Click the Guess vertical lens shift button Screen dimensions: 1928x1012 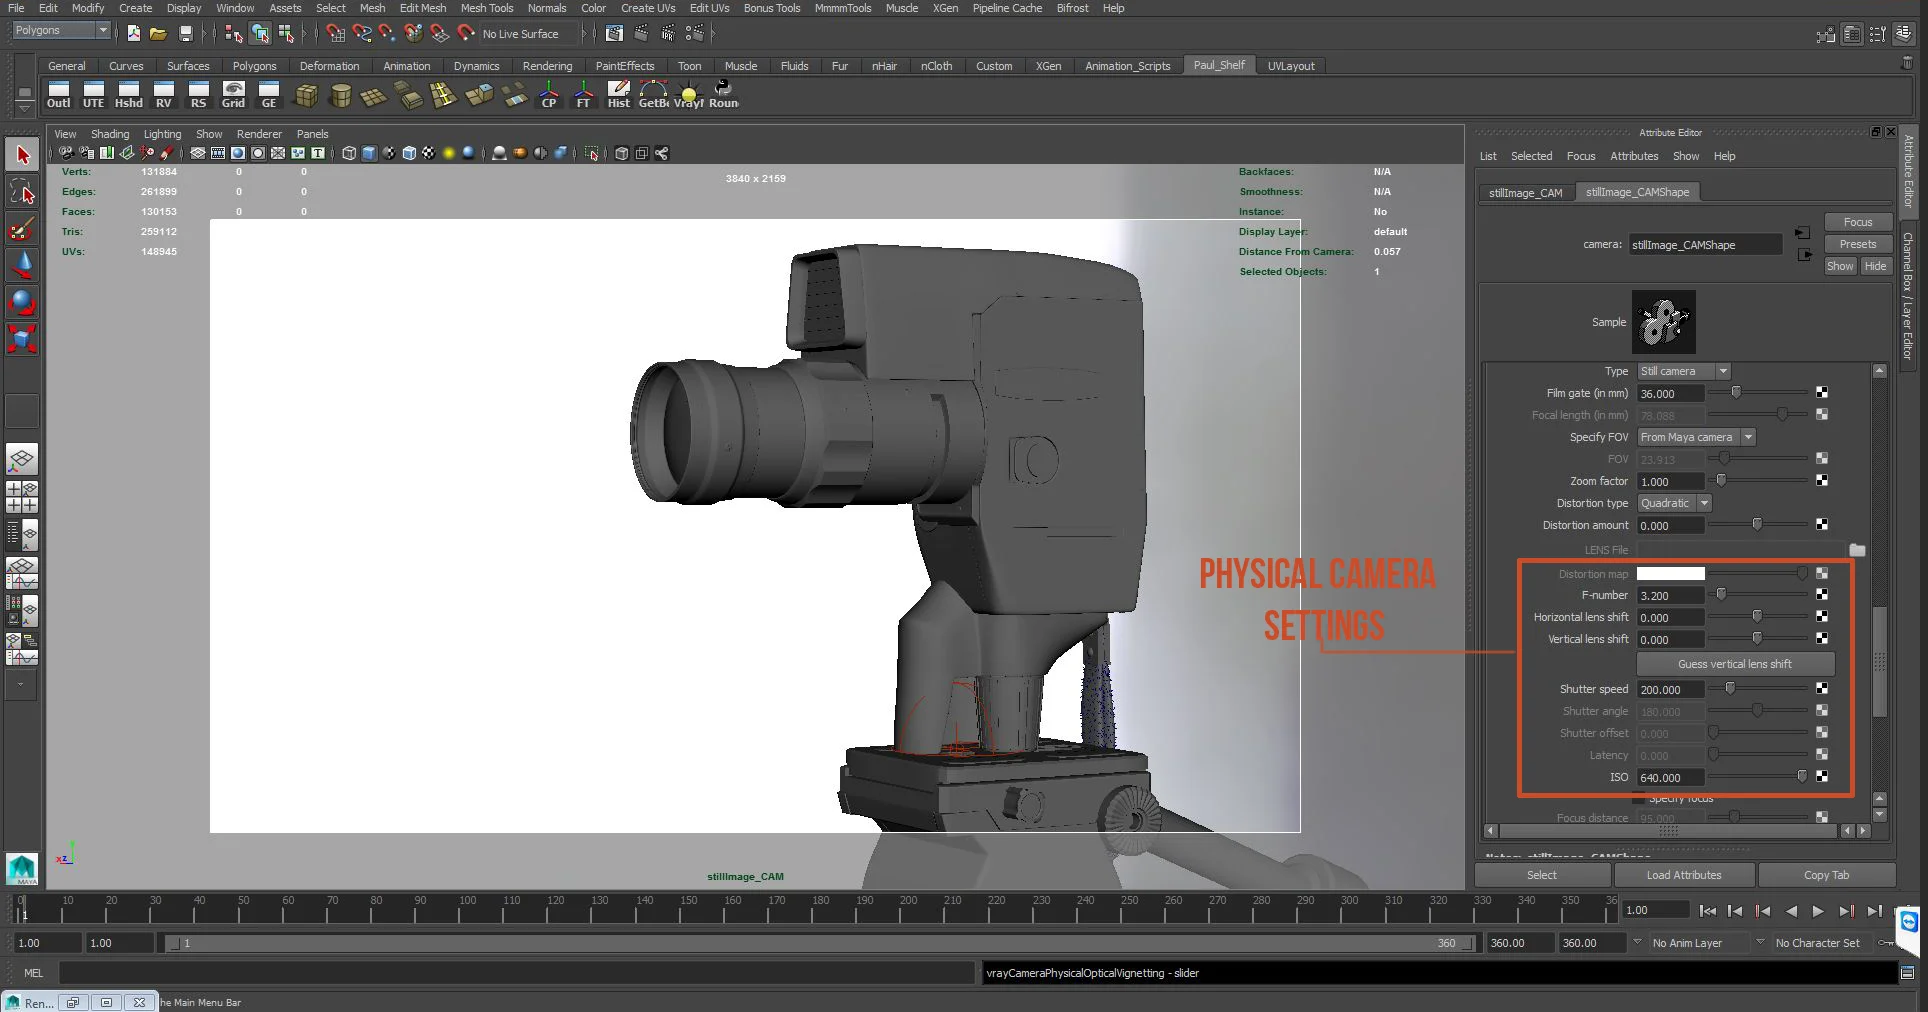coord(1735,664)
